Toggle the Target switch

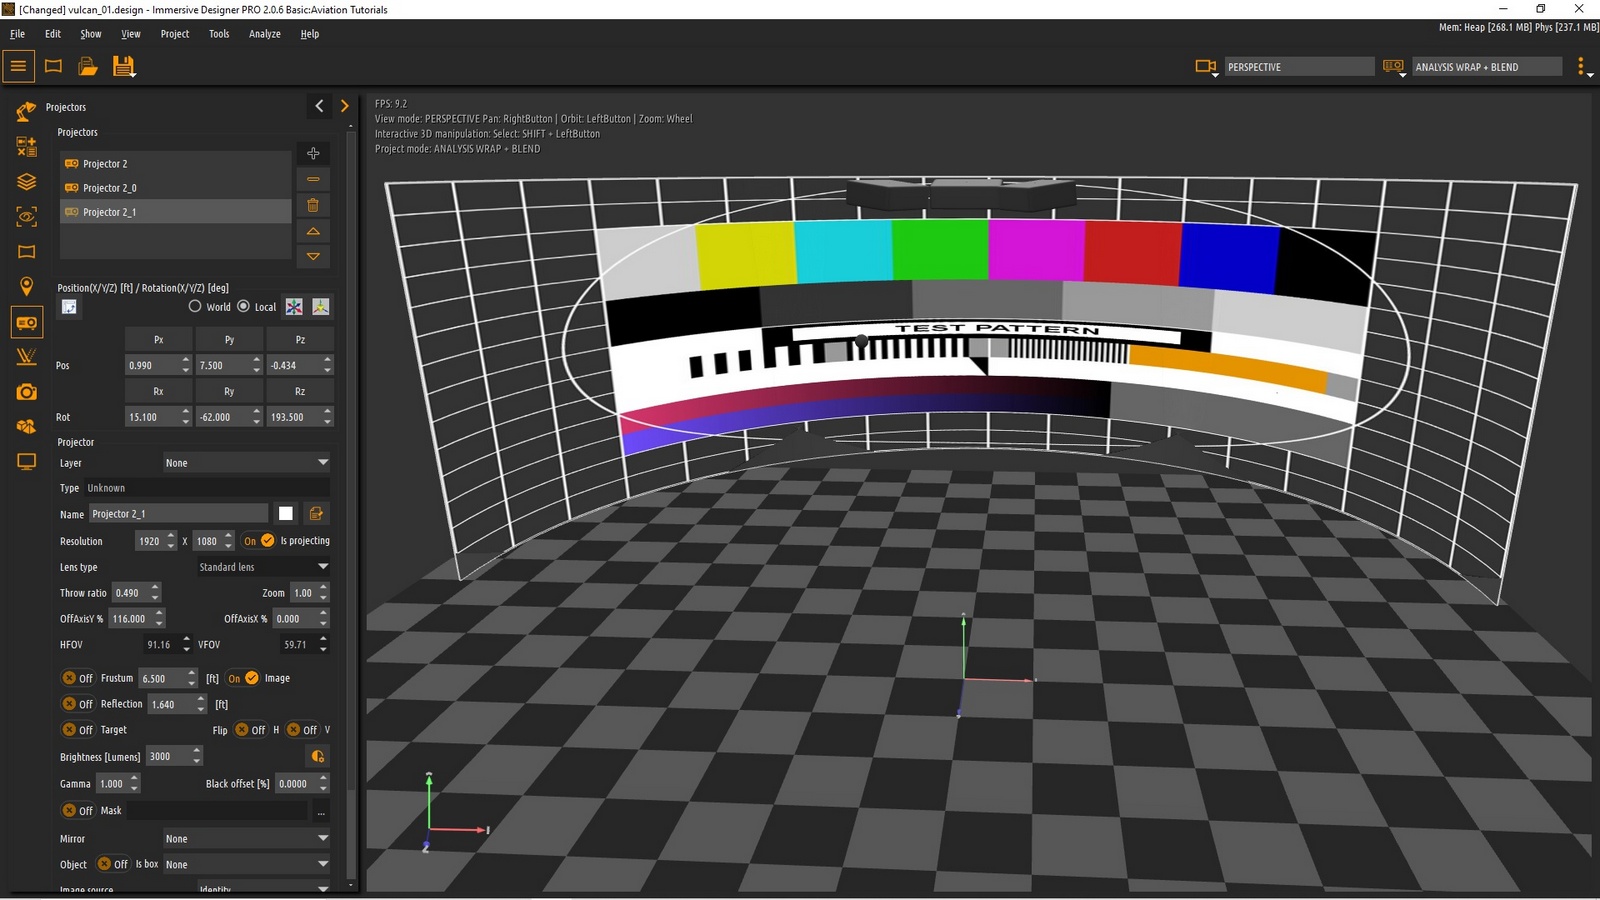point(77,730)
